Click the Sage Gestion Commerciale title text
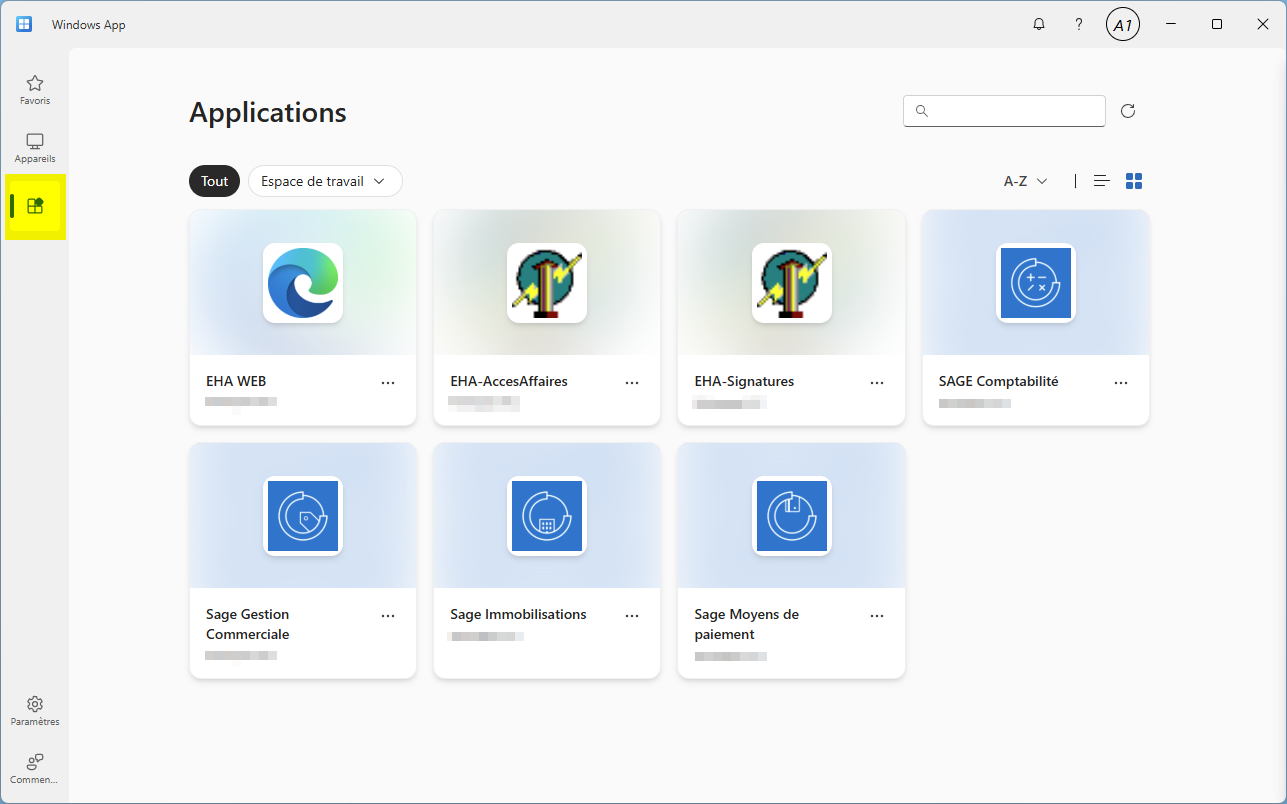The width and height of the screenshot is (1287, 804). click(248, 624)
